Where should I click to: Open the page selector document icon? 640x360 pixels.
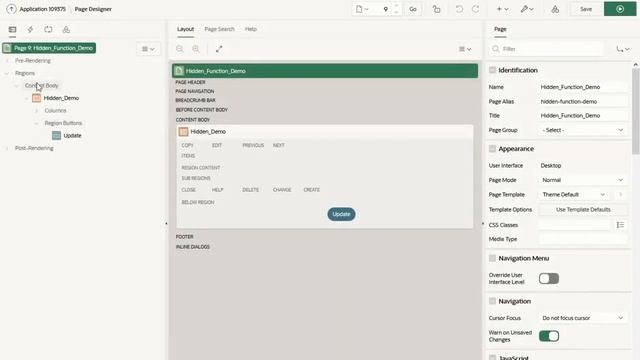point(362,9)
